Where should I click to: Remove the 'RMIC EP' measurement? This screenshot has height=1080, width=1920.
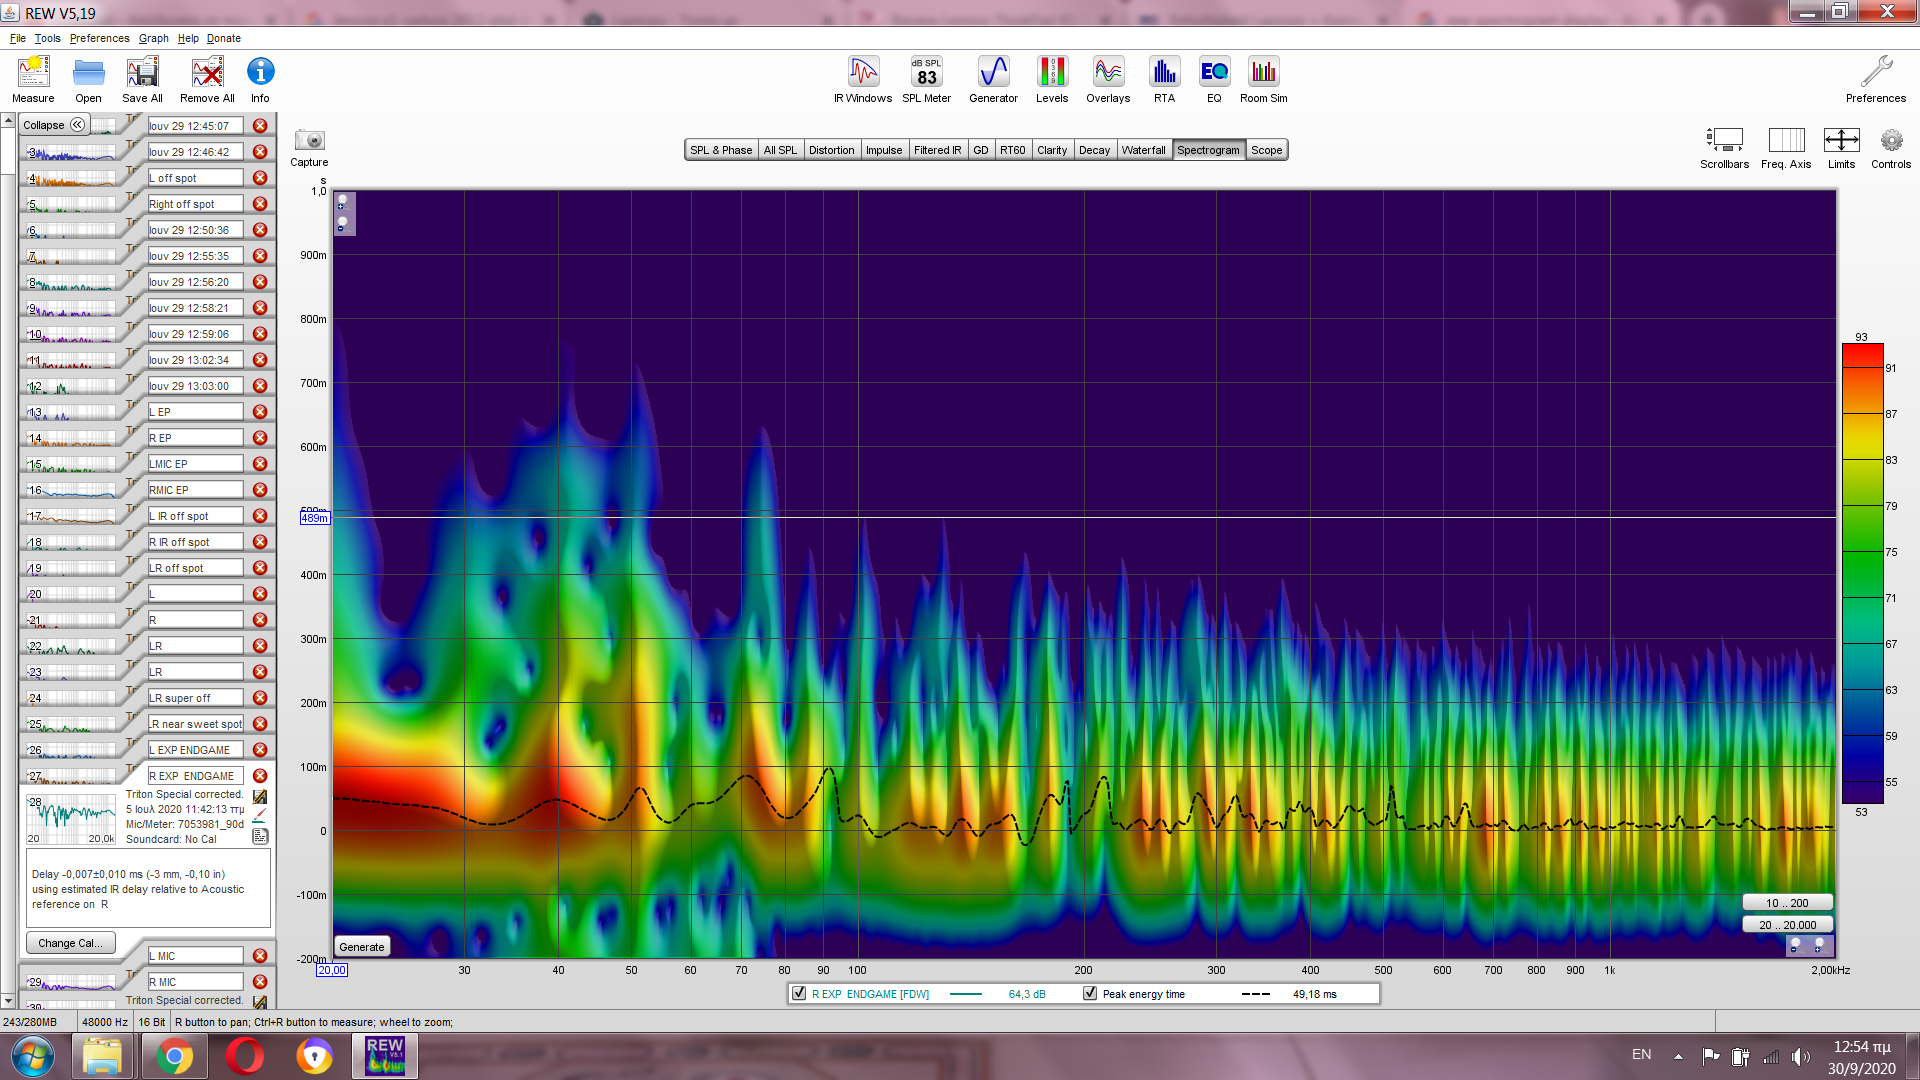click(260, 490)
